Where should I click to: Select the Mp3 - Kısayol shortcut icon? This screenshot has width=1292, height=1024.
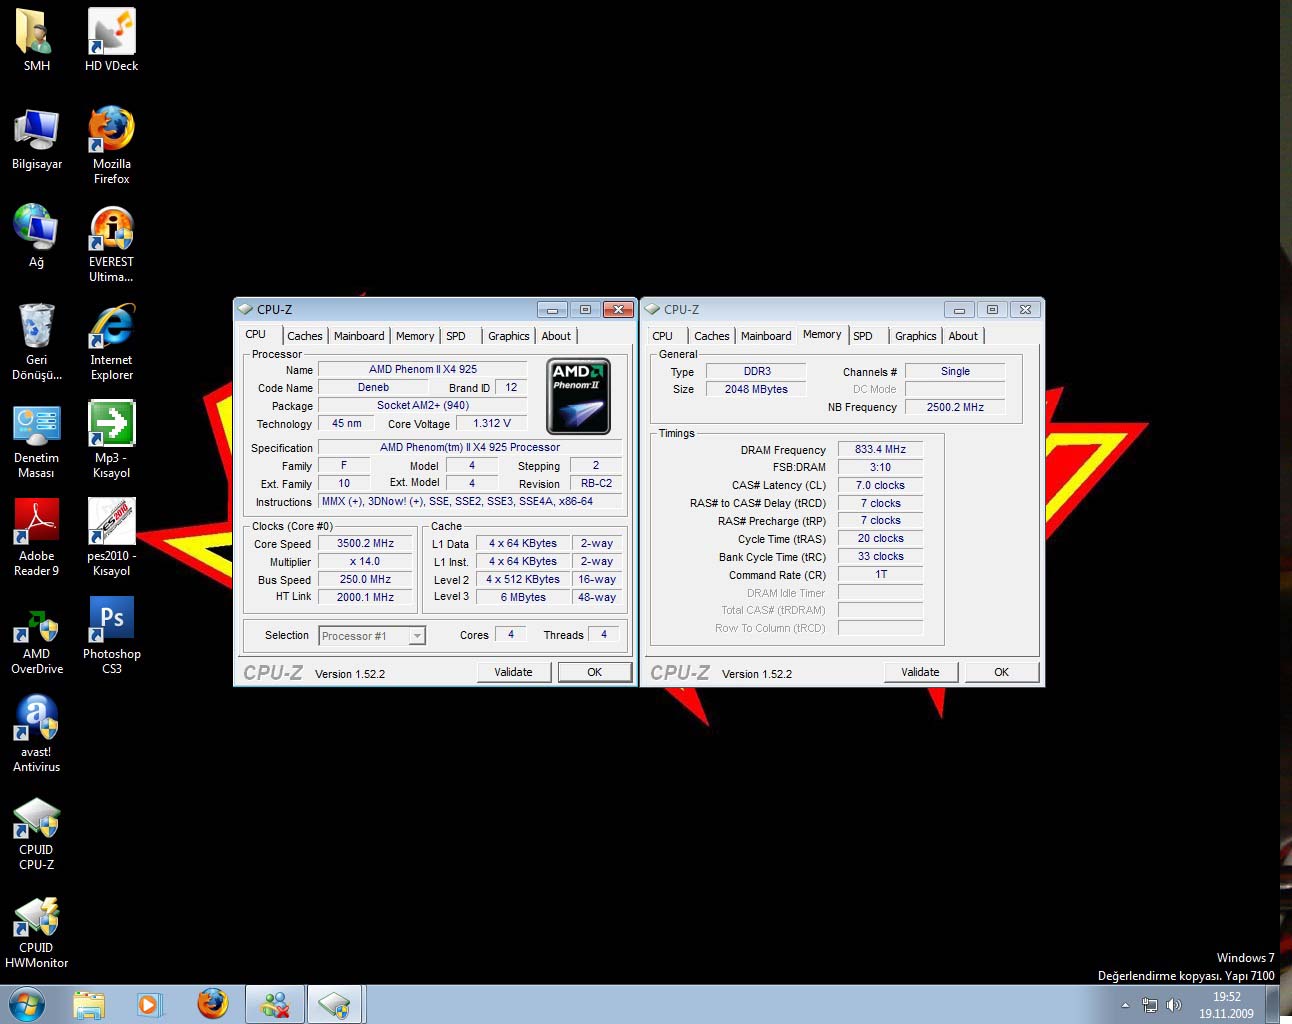(x=111, y=439)
